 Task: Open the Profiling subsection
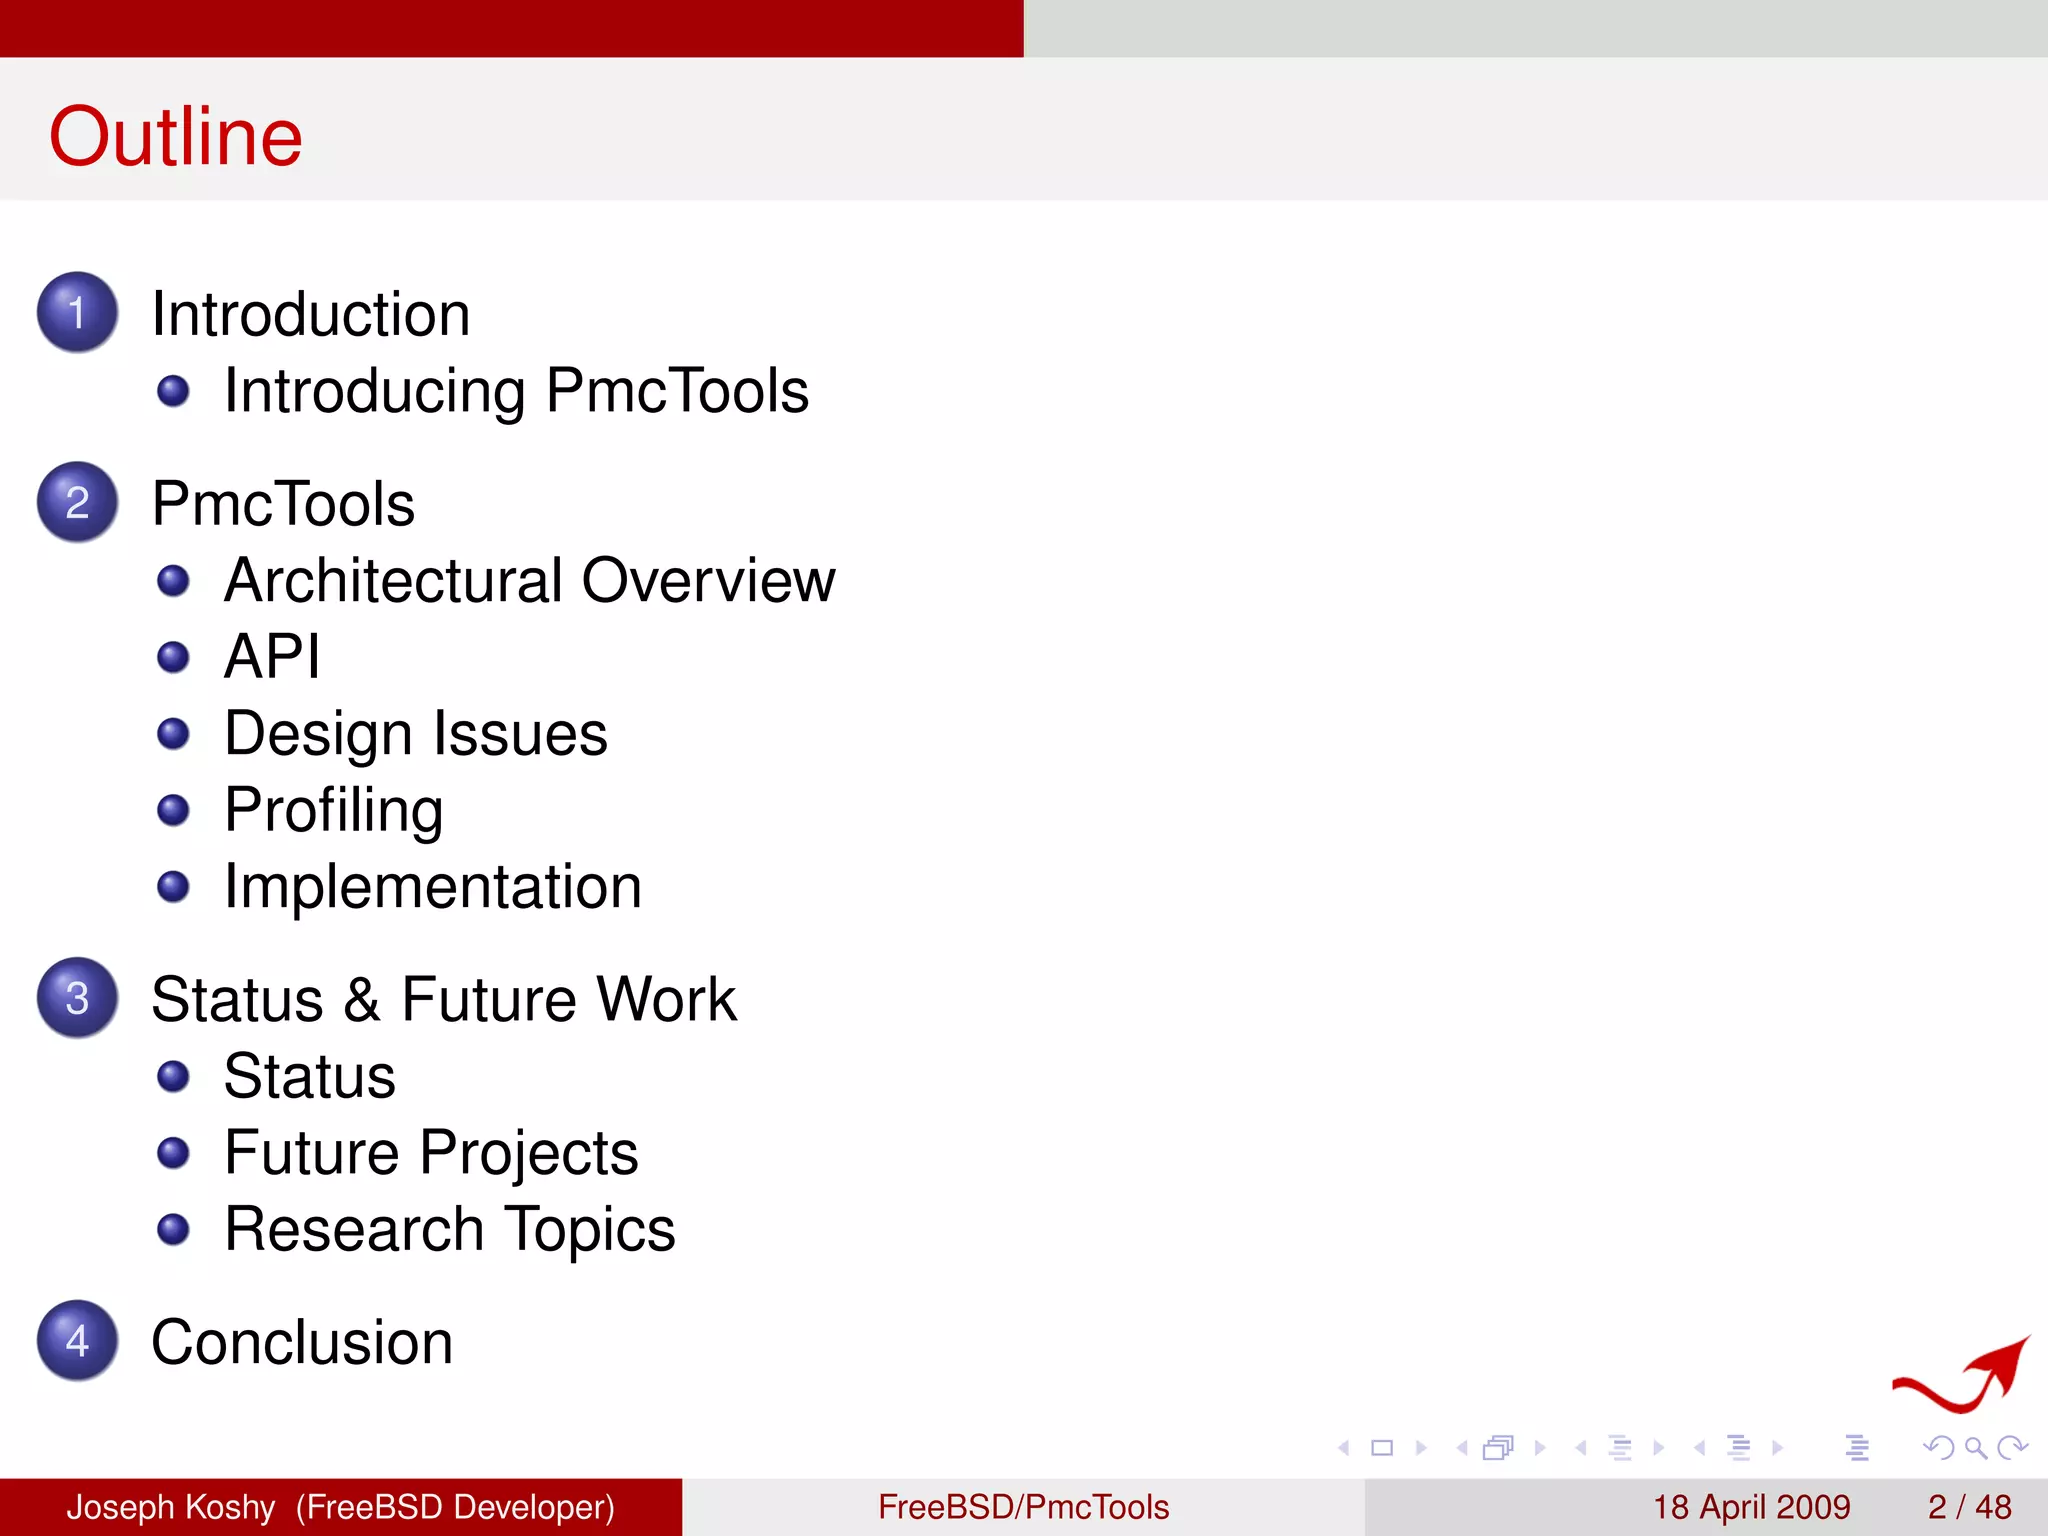[x=333, y=809]
